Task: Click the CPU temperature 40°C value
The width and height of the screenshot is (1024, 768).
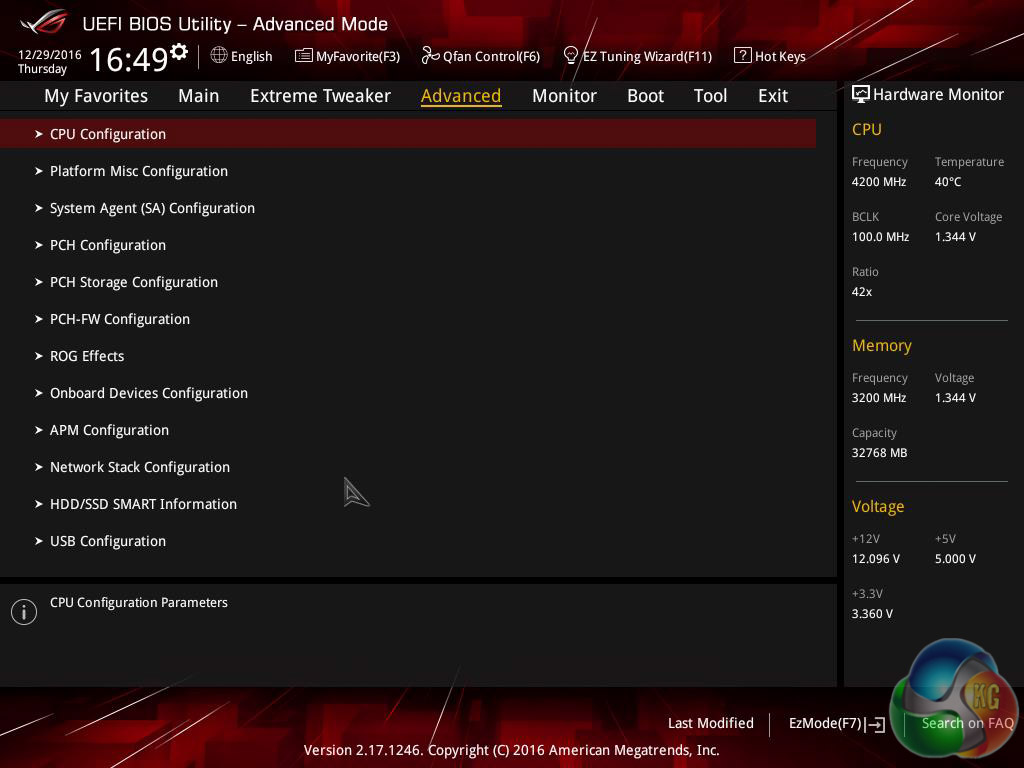Action: click(948, 182)
